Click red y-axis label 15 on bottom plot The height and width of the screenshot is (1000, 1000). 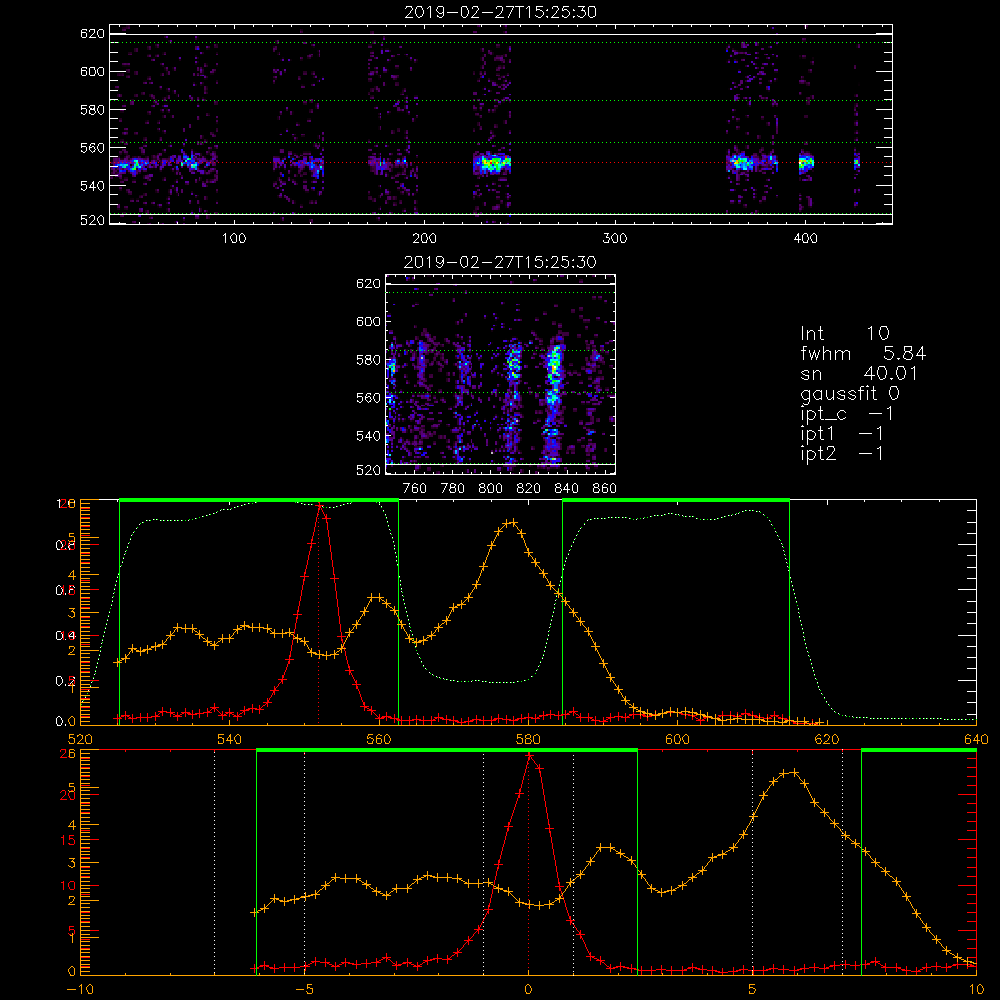point(68,840)
